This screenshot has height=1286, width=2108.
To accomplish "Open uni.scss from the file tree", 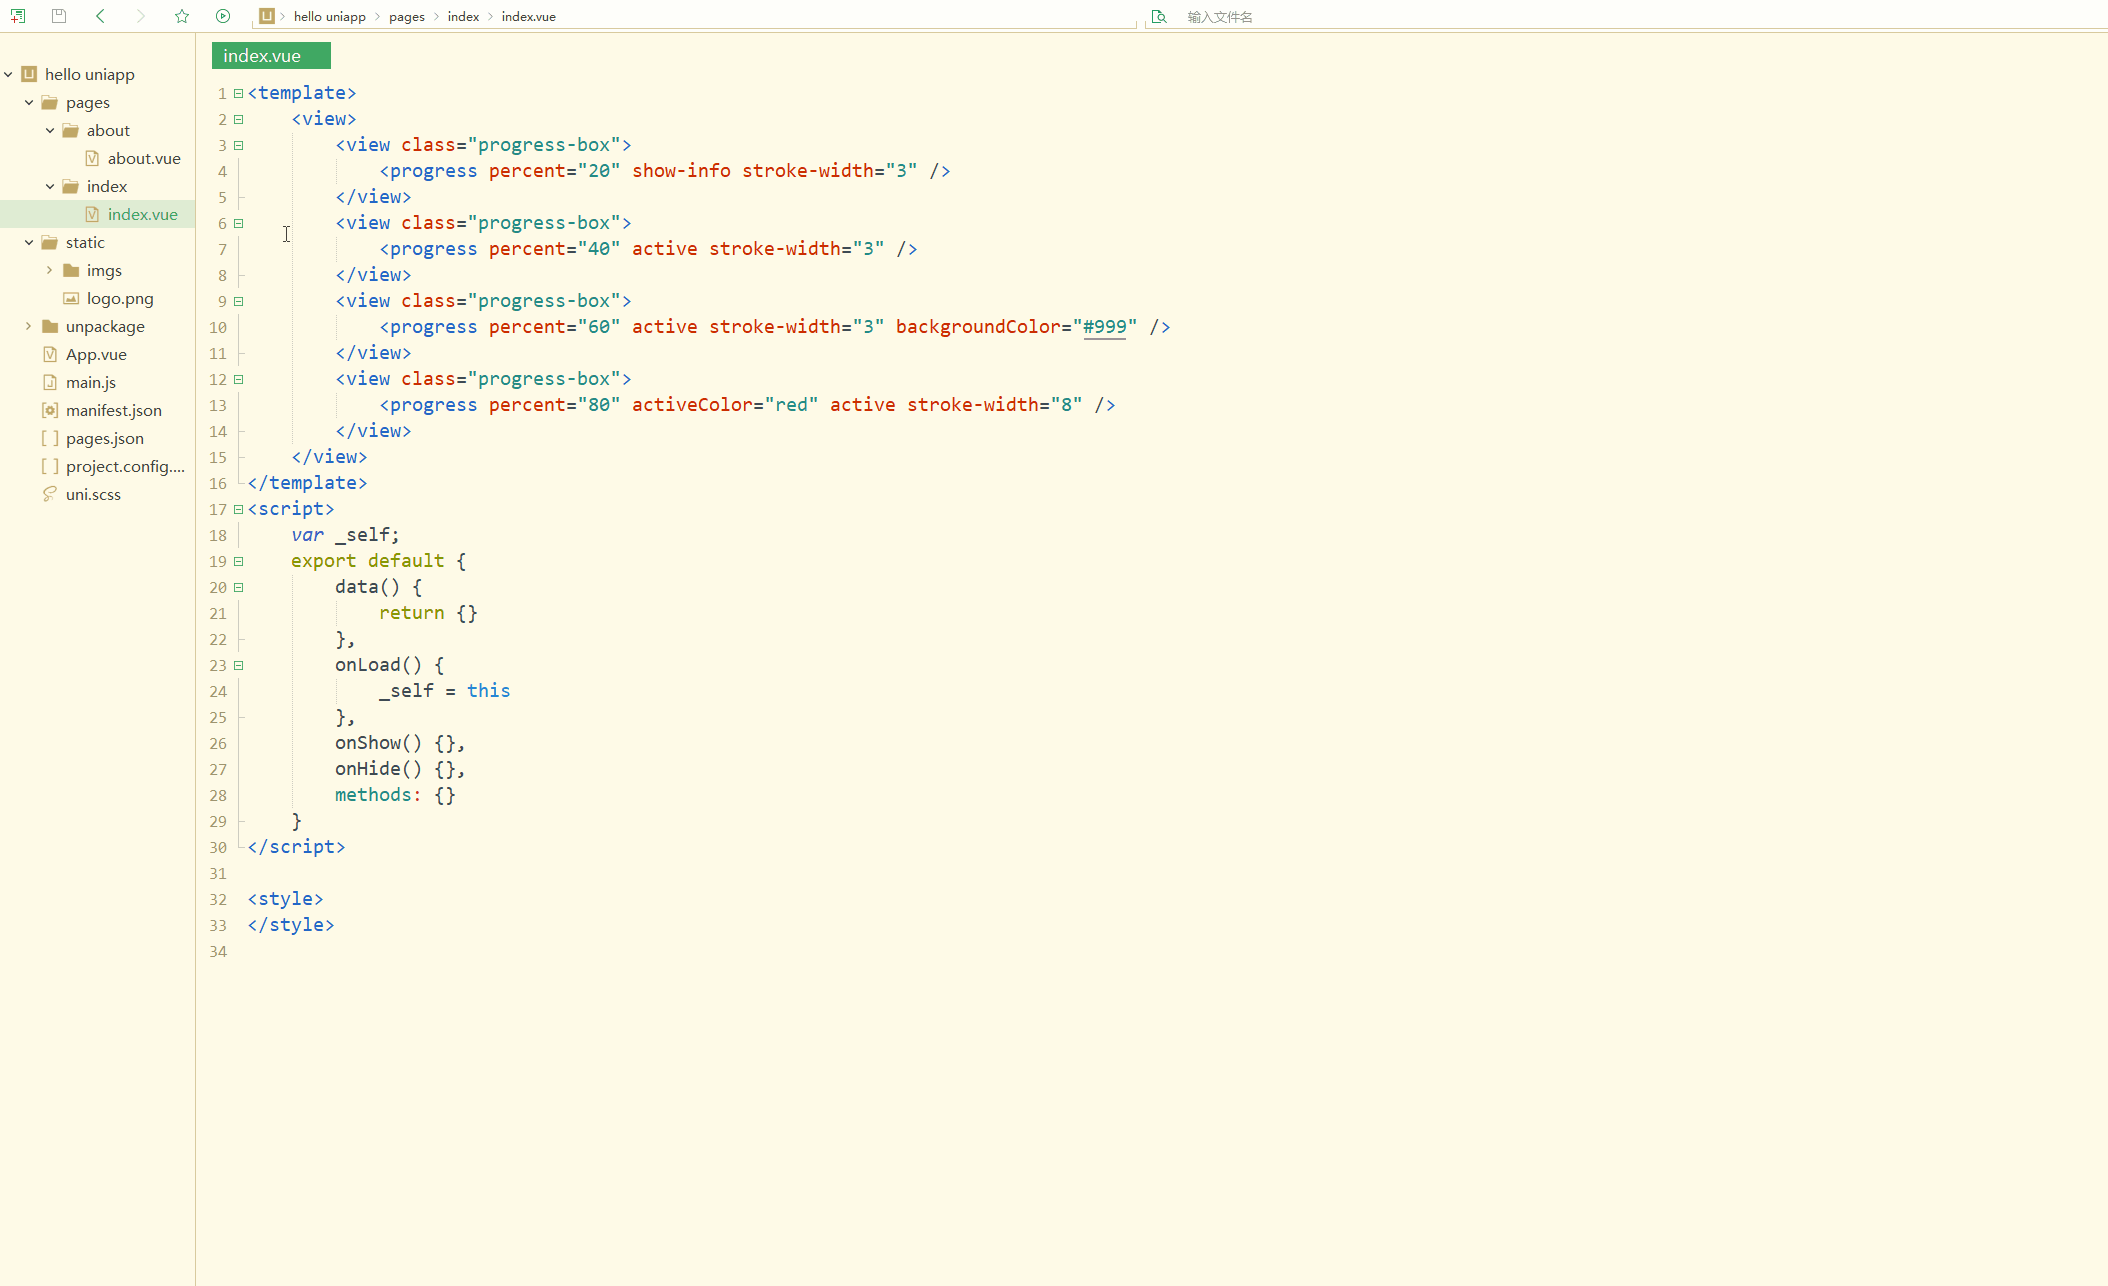I will (93, 494).
